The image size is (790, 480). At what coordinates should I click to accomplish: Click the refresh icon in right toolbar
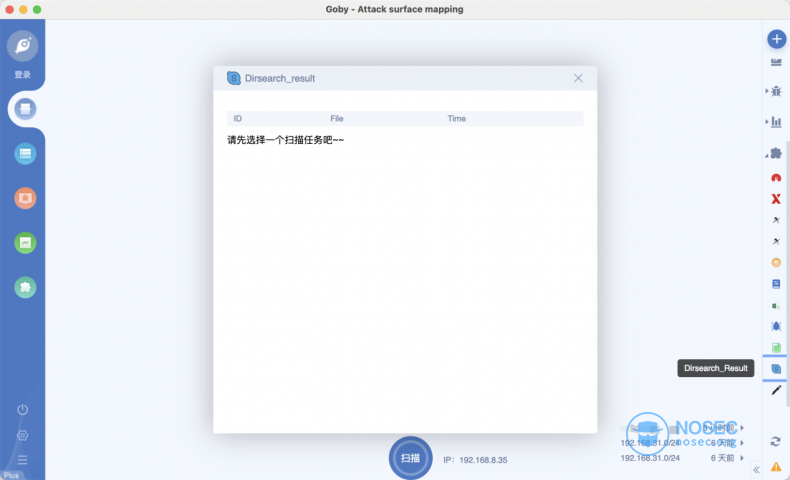pos(775,441)
